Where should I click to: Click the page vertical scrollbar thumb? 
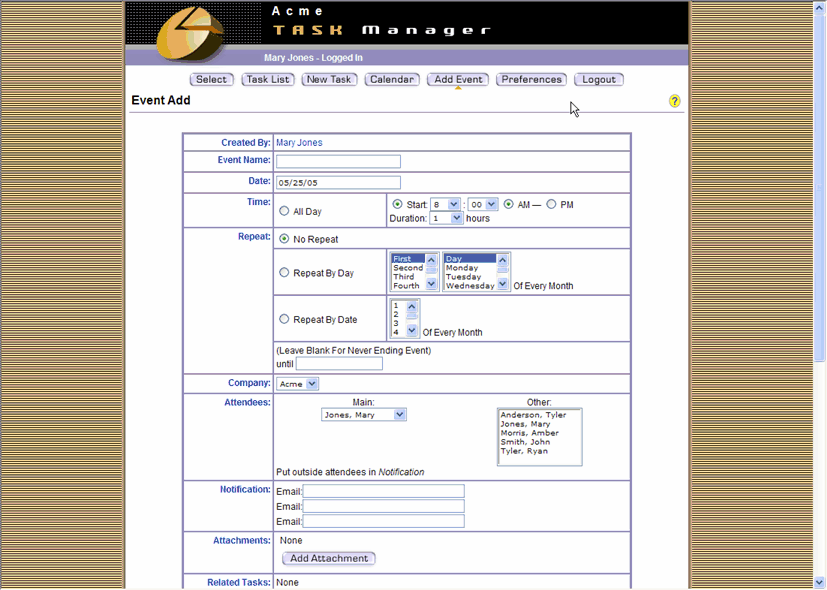click(820, 188)
